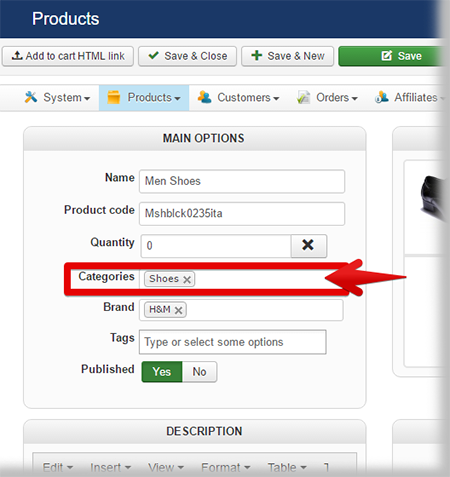Viewport: 450px width, 477px height.
Task: Click the Quantity input field
Action: point(216,246)
